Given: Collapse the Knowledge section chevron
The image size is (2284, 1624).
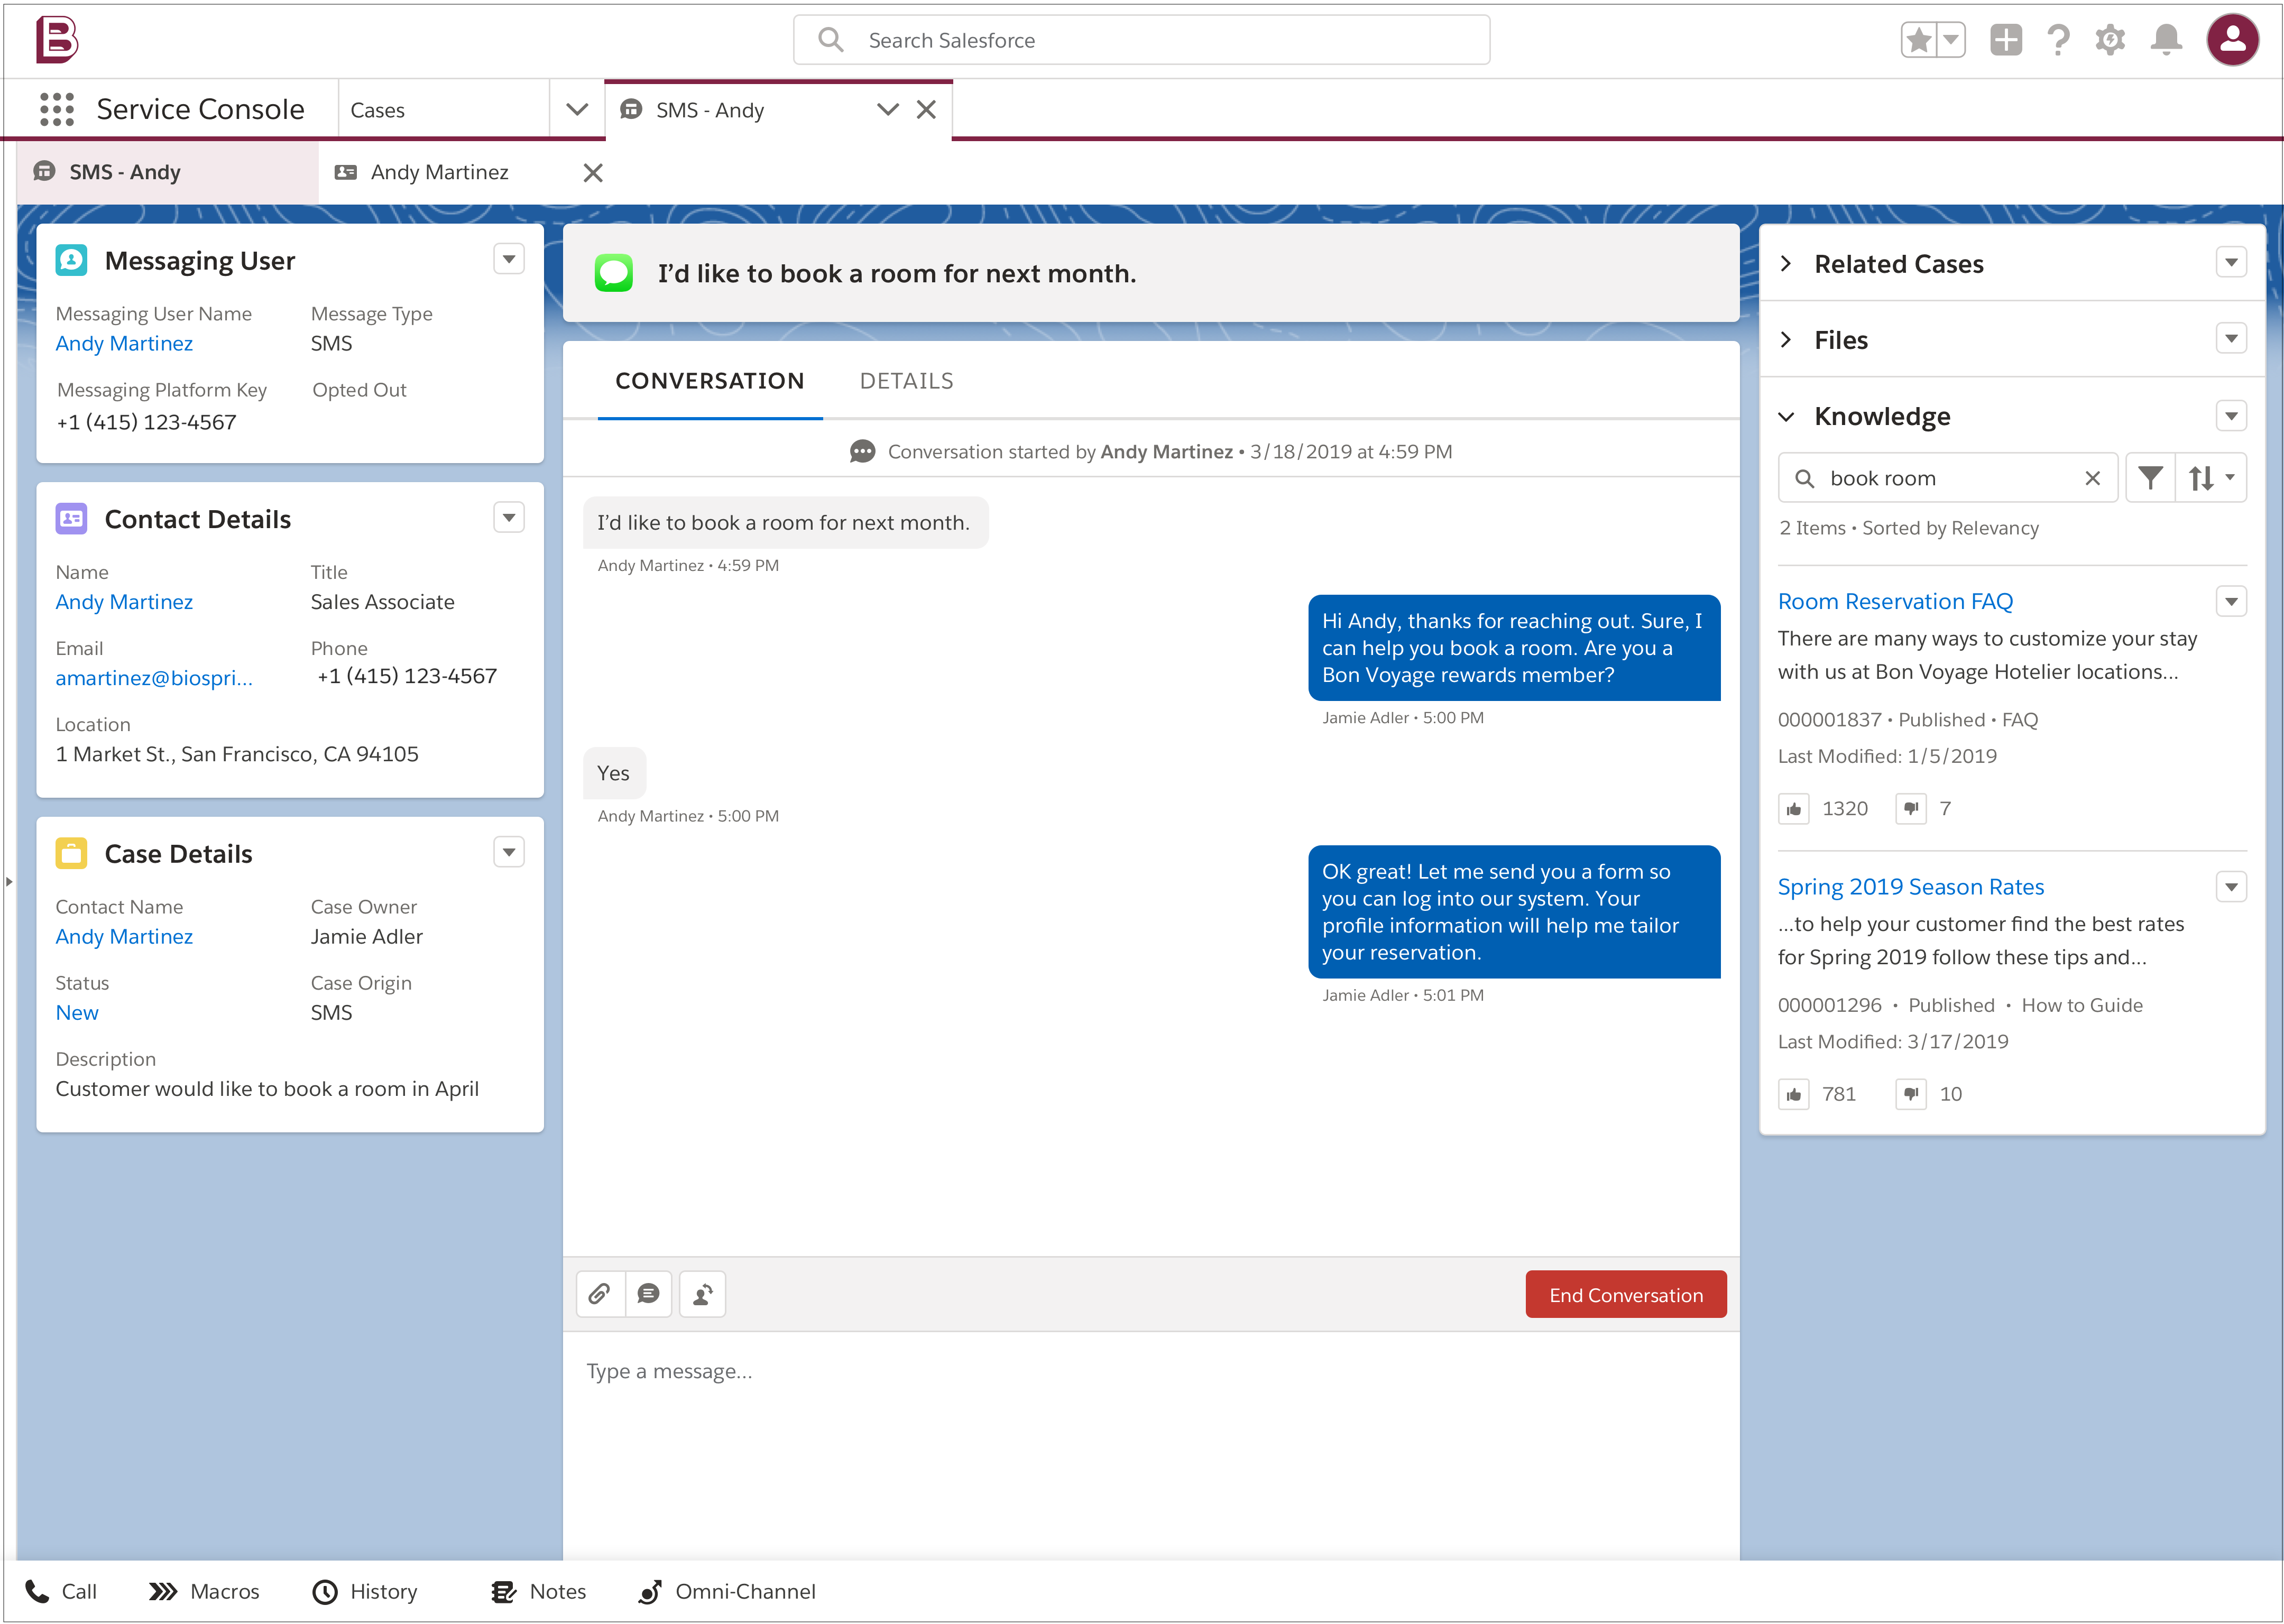Looking at the screenshot, I should coord(1788,416).
